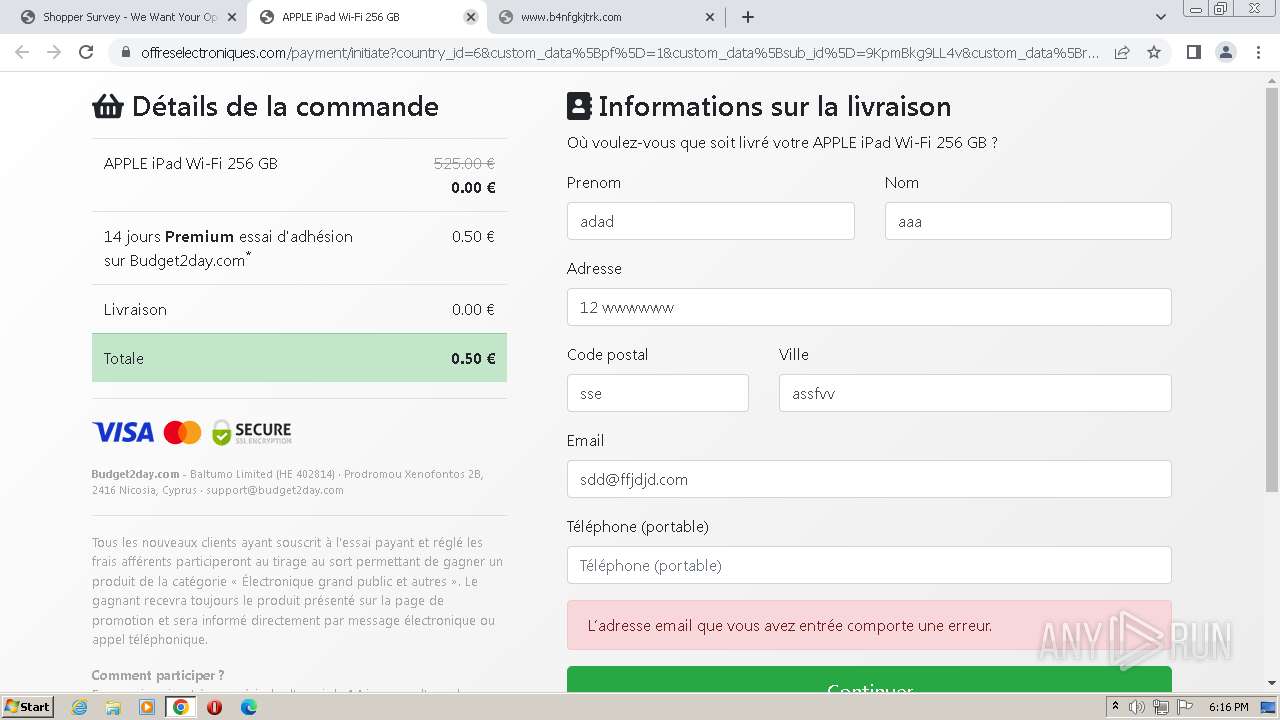This screenshot has height=720, width=1280.
Task: Toggle the browser side panel
Action: tap(1193, 52)
